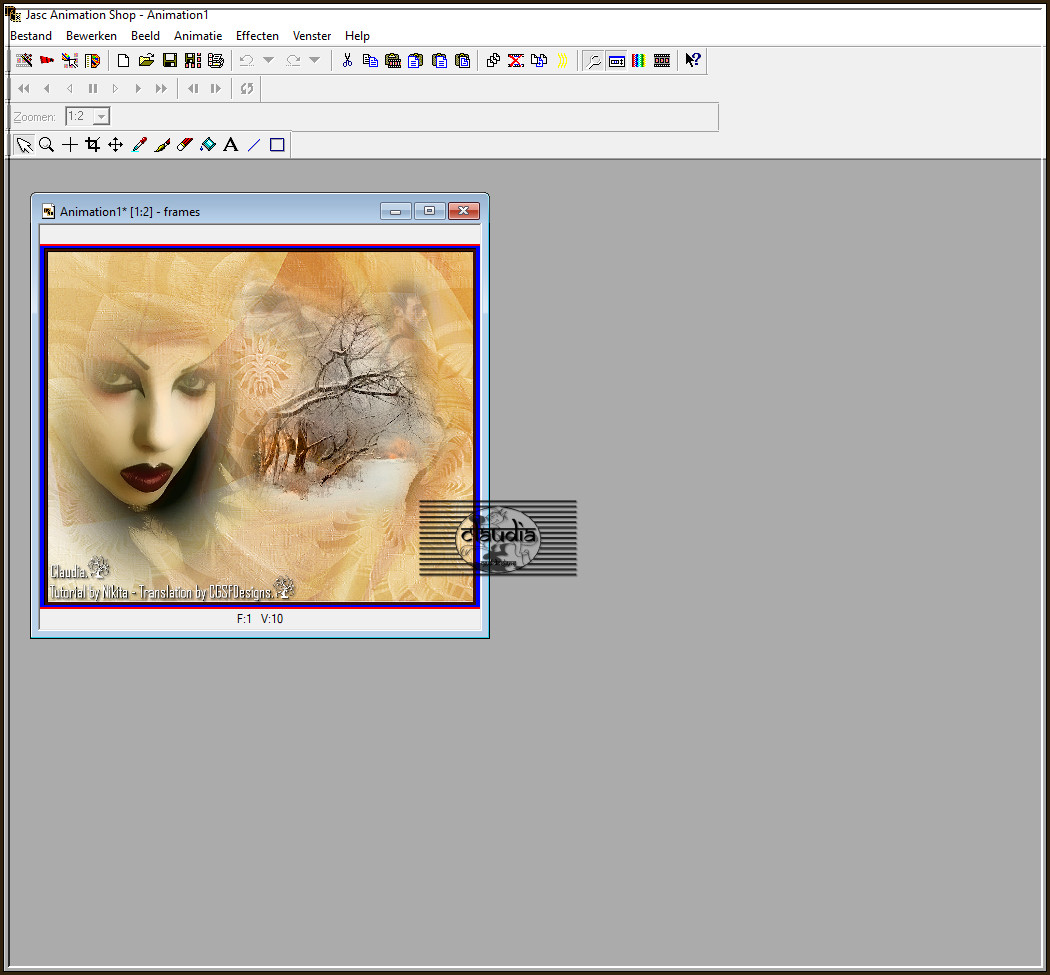The image size is (1050, 975).
Task: Jump to the last frame
Action: click(161, 88)
